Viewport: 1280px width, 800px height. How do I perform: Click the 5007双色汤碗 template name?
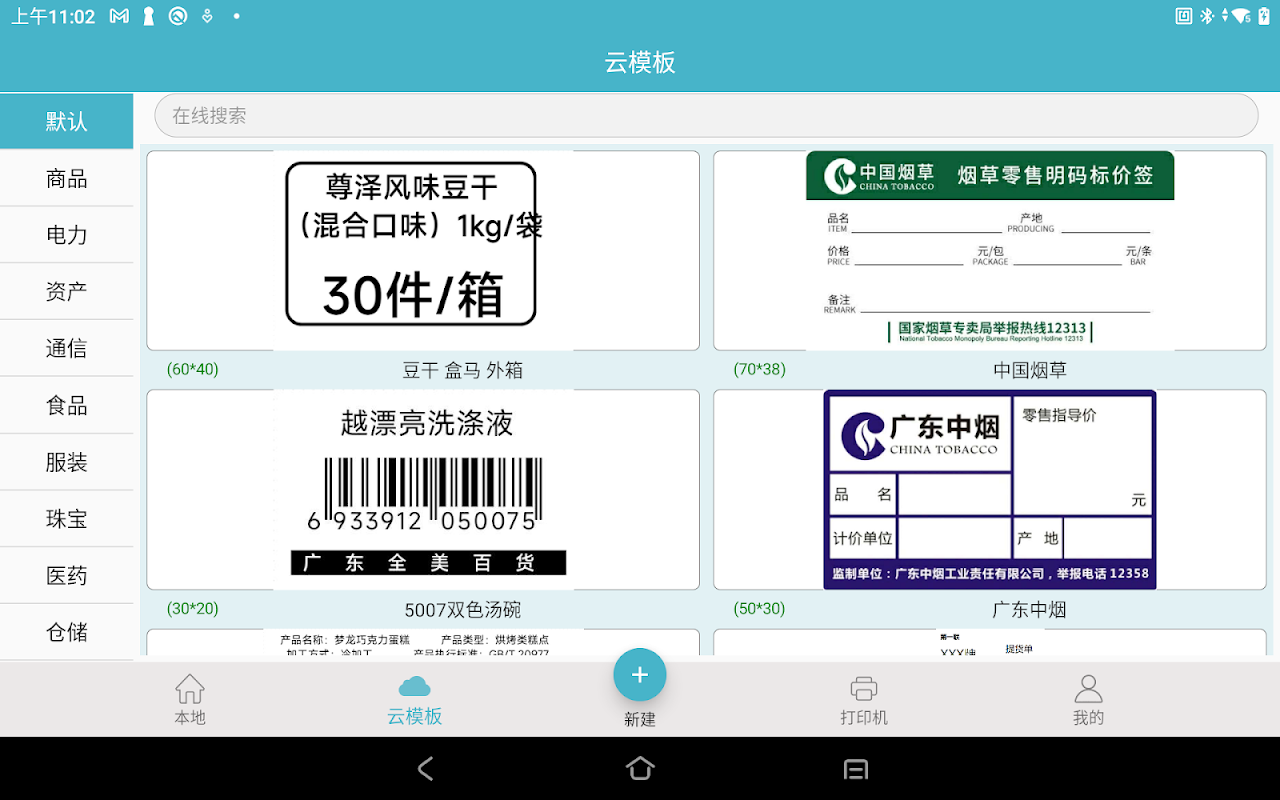(x=463, y=610)
